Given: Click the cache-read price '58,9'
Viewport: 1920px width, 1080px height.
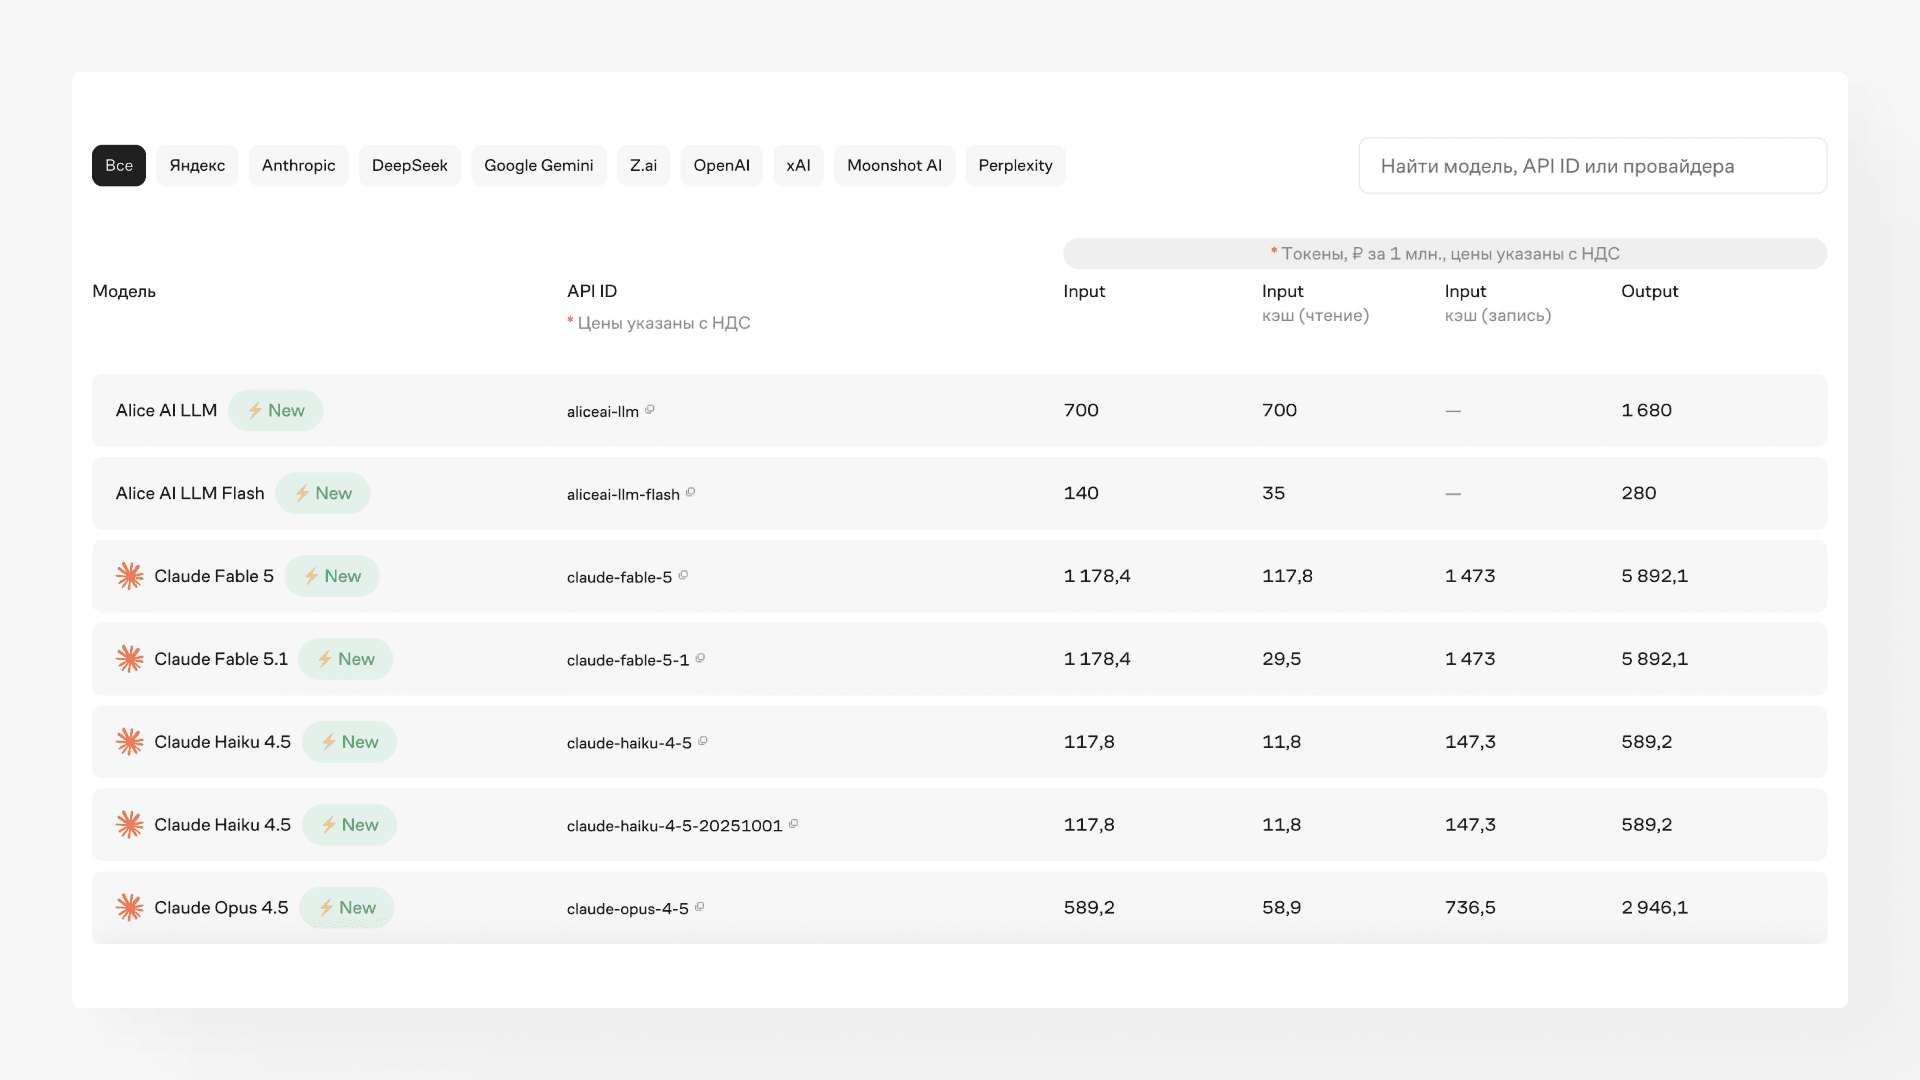Looking at the screenshot, I should [x=1282, y=908].
